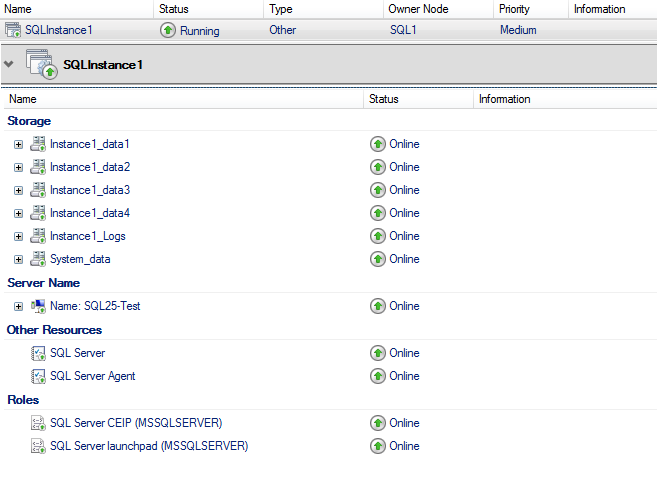The width and height of the screenshot is (657, 481).
Task: Select the Instance1_data1 resource
Action: pos(90,144)
